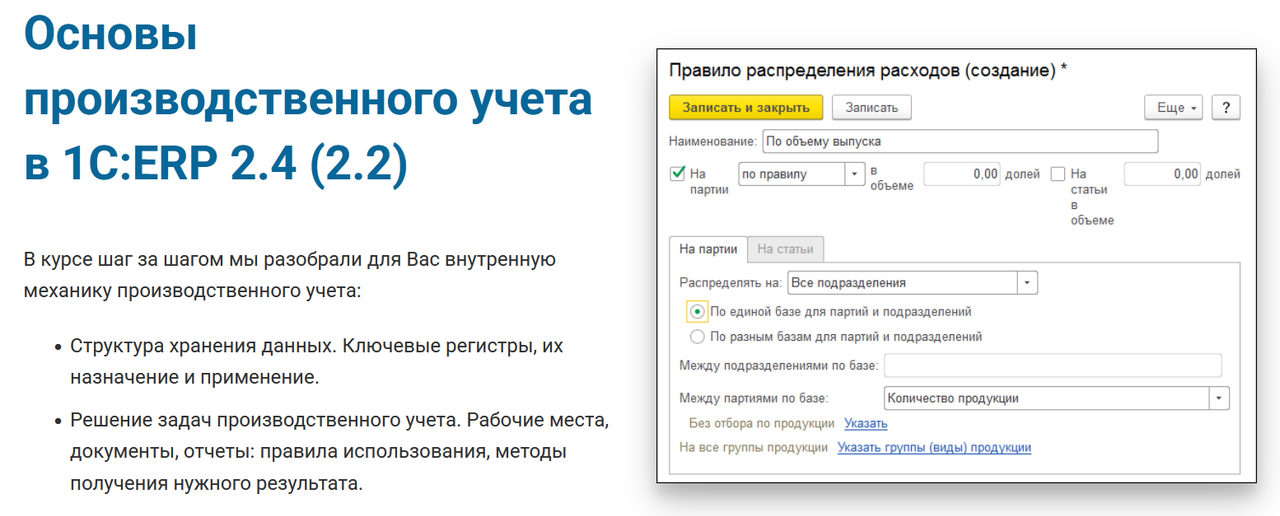Image resolution: width=1280 pixels, height=516 pixels.
Task: Open Указать группы (виды) продукции link
Action: 934,447
